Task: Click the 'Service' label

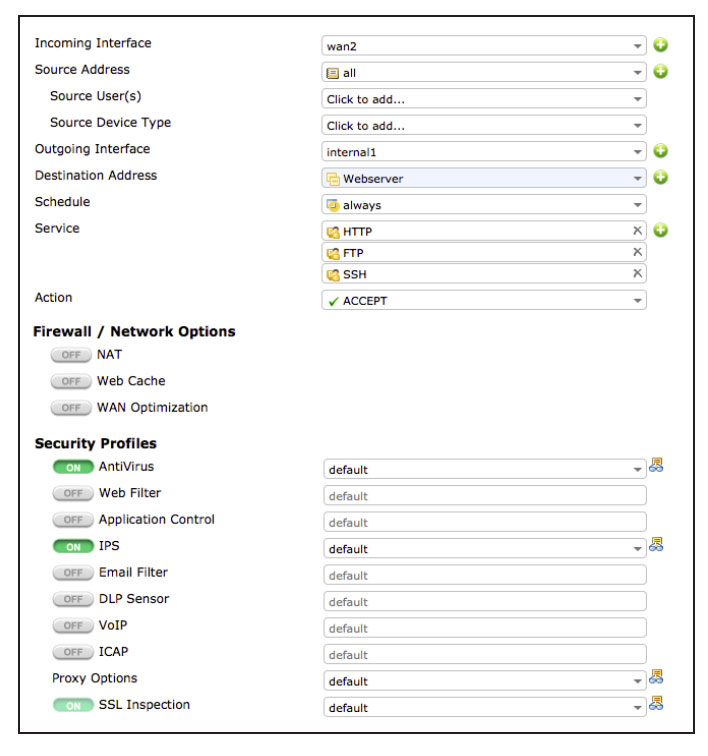Action: (x=57, y=229)
